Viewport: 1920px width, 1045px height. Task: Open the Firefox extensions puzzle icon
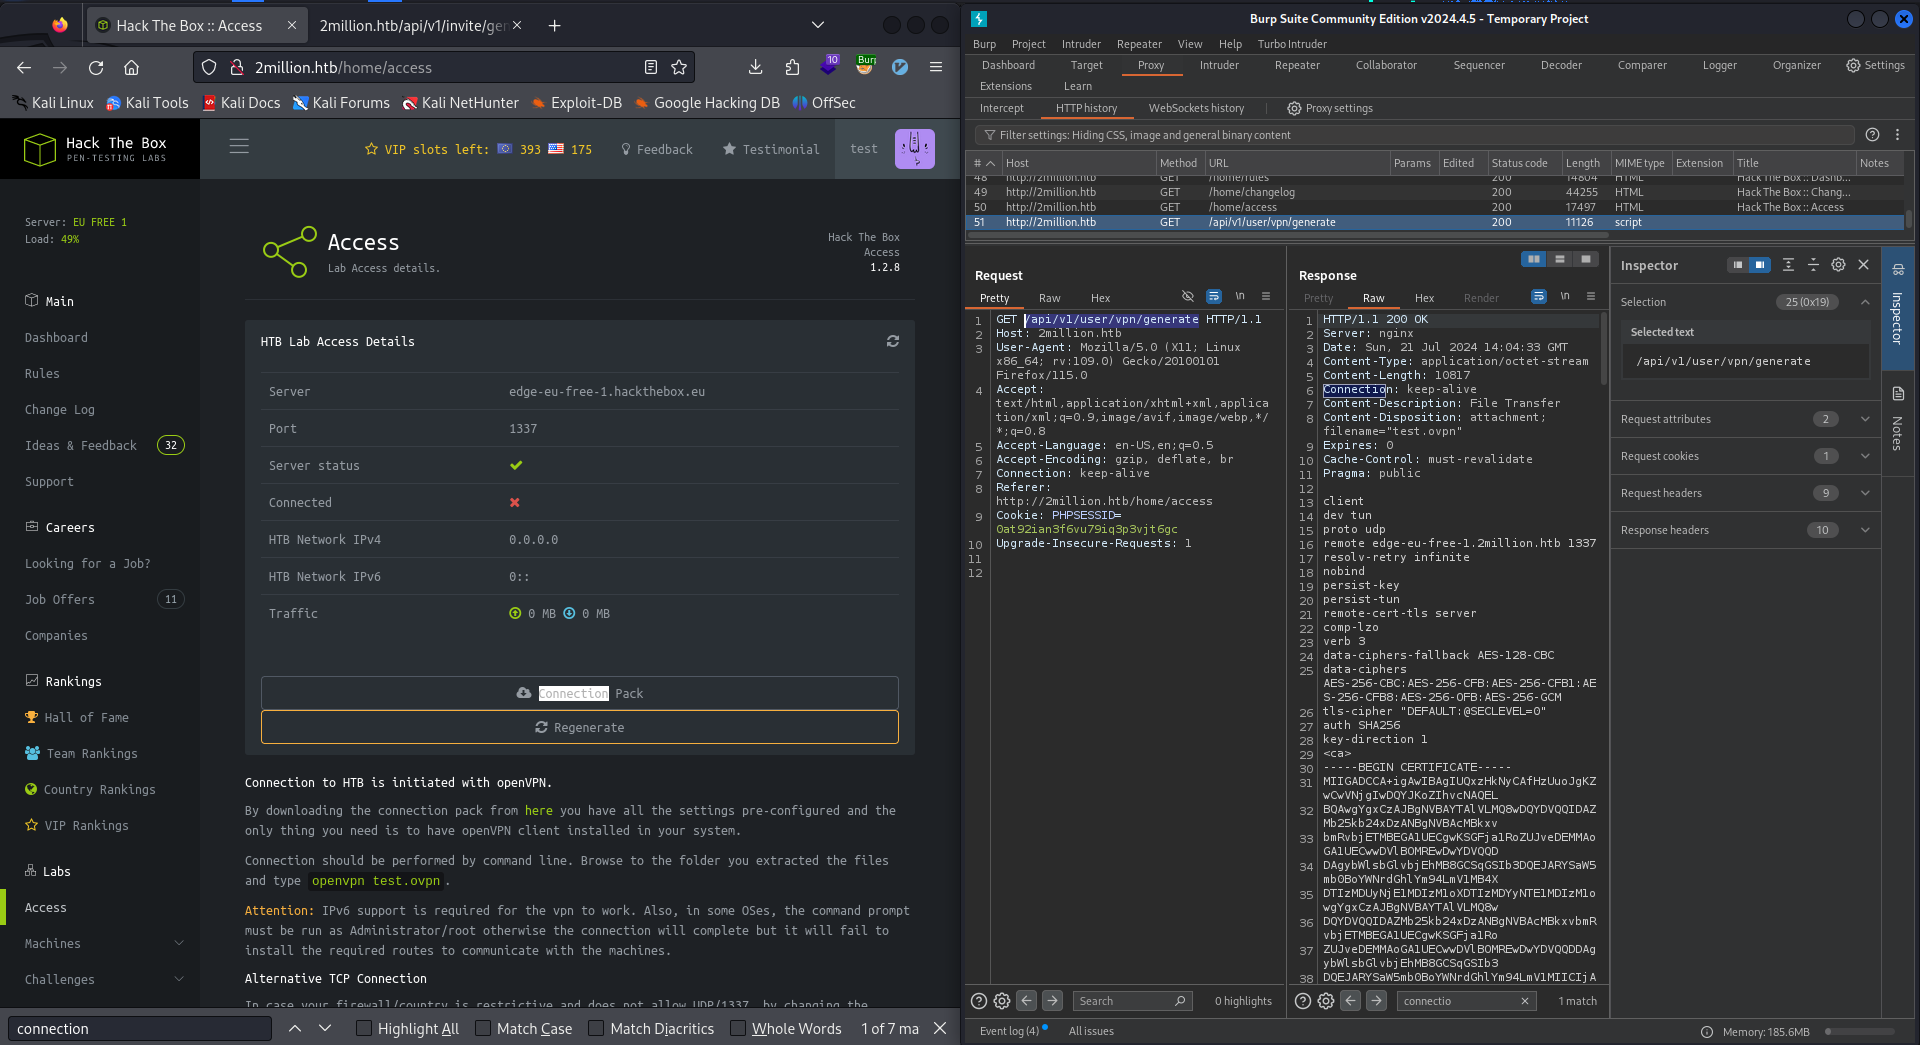[x=792, y=67]
